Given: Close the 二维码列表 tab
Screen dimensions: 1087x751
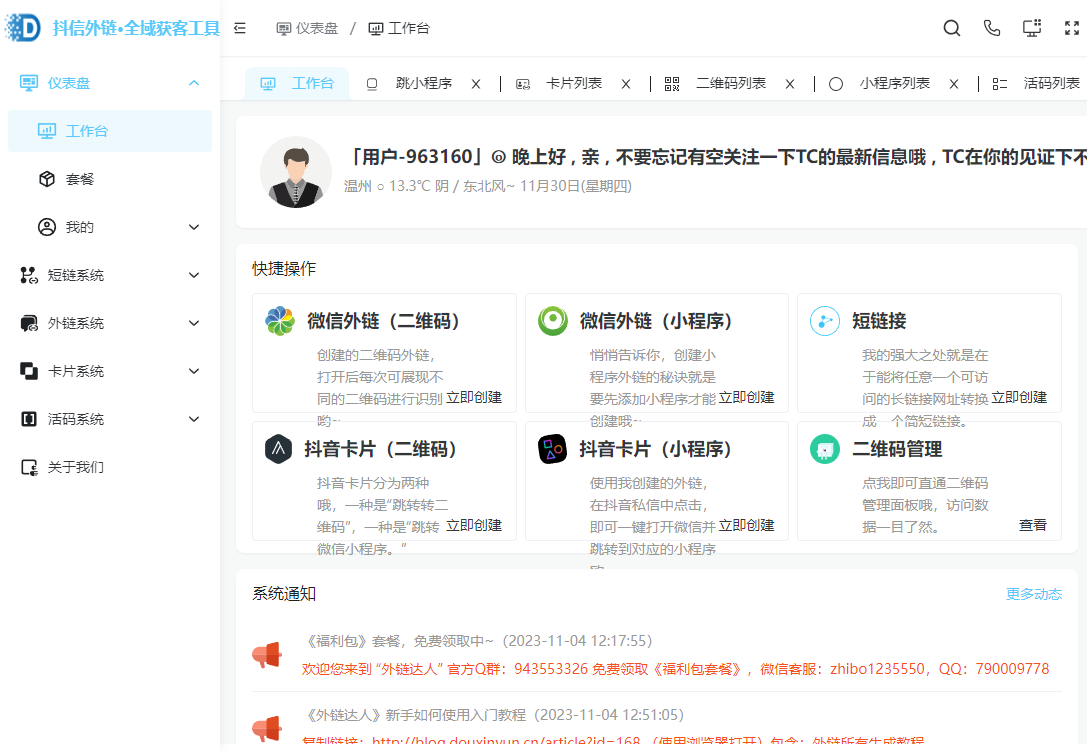Looking at the screenshot, I should (x=790, y=84).
